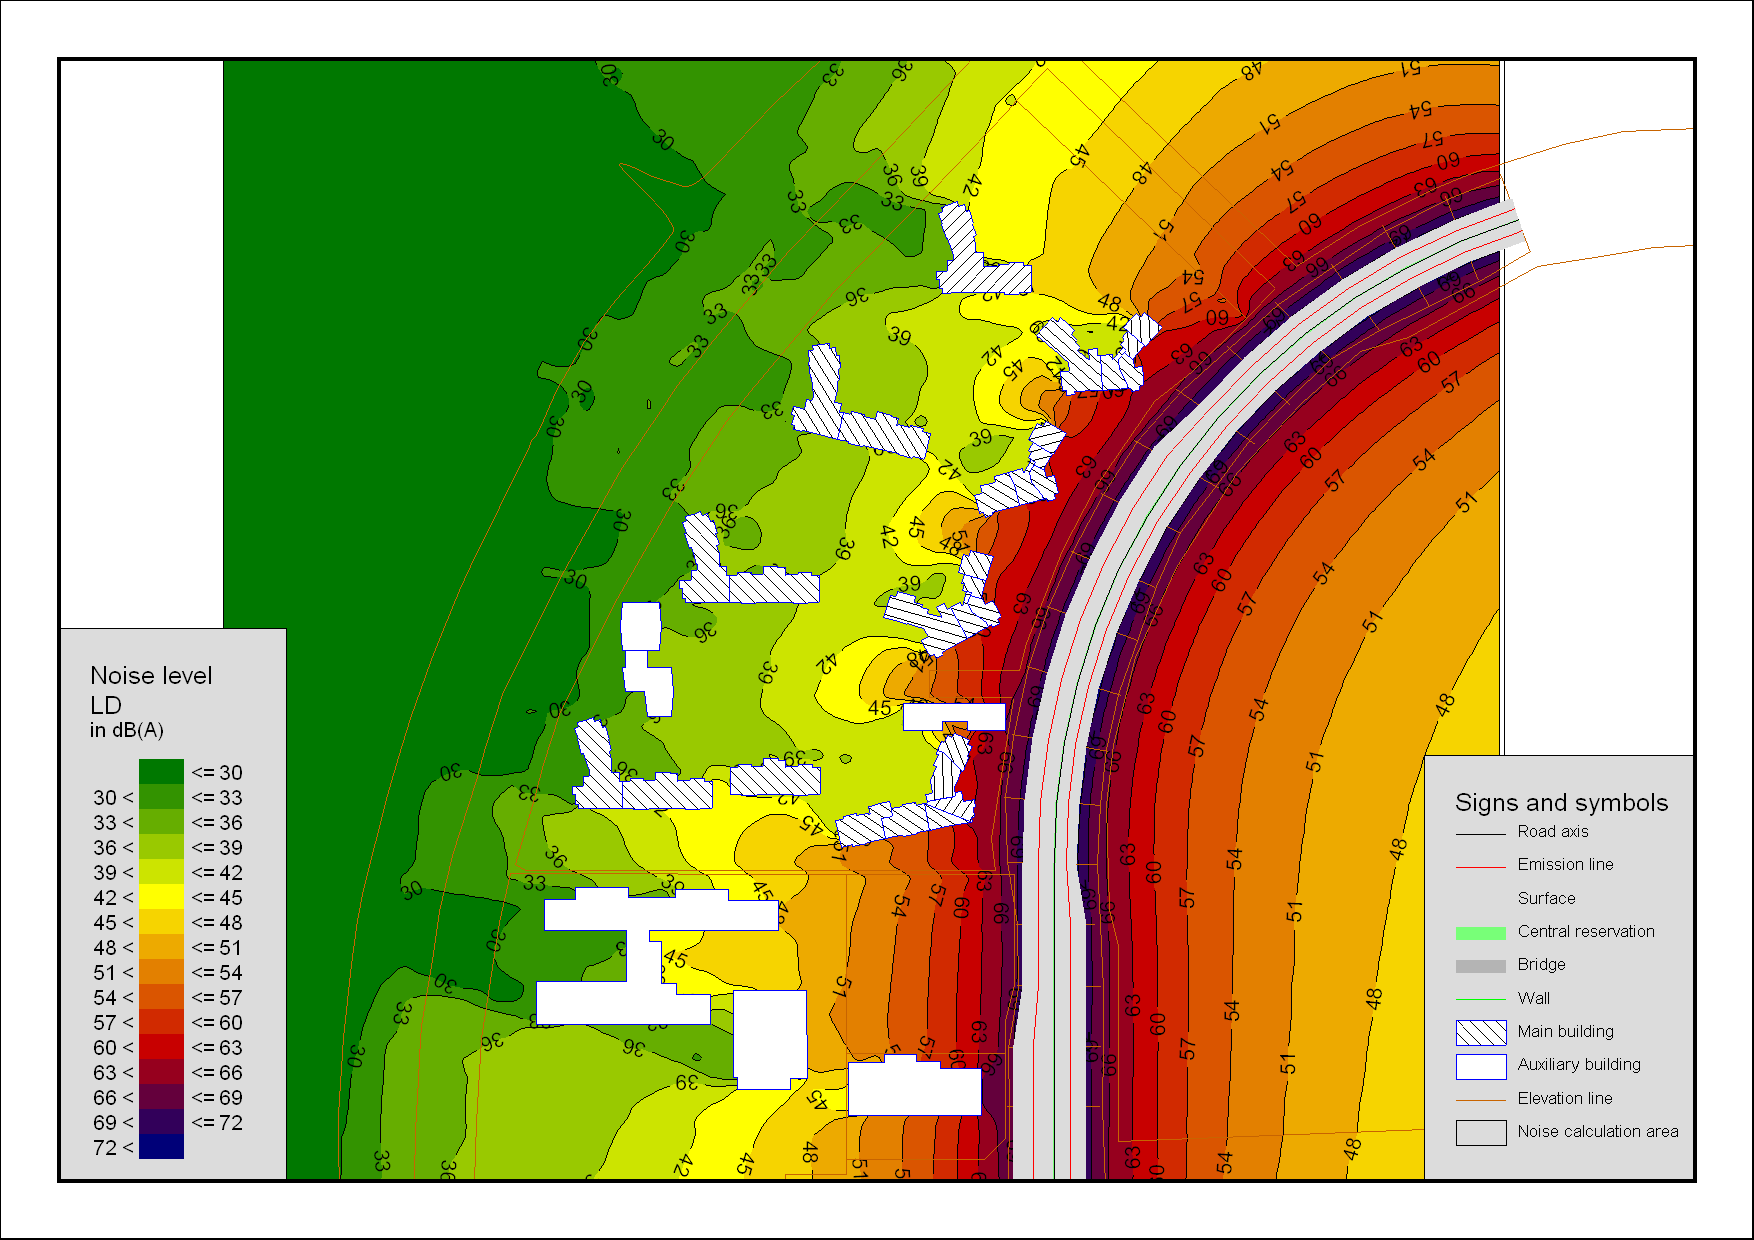Click the 'LD' label in legend
The image size is (1754, 1240).
coord(105,705)
